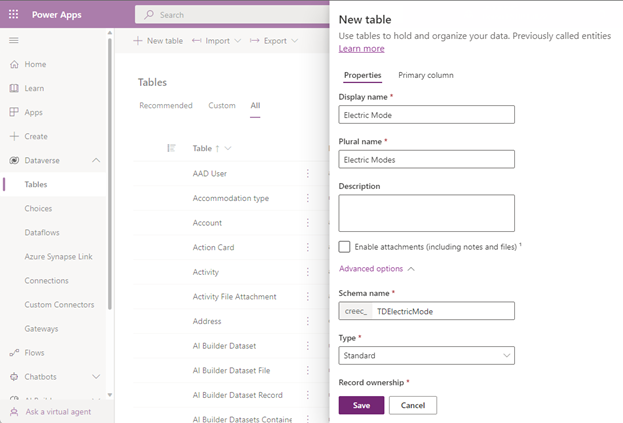623x423 pixels.
Task: Collapse the Dataverse section chevron
Action: click(96, 160)
